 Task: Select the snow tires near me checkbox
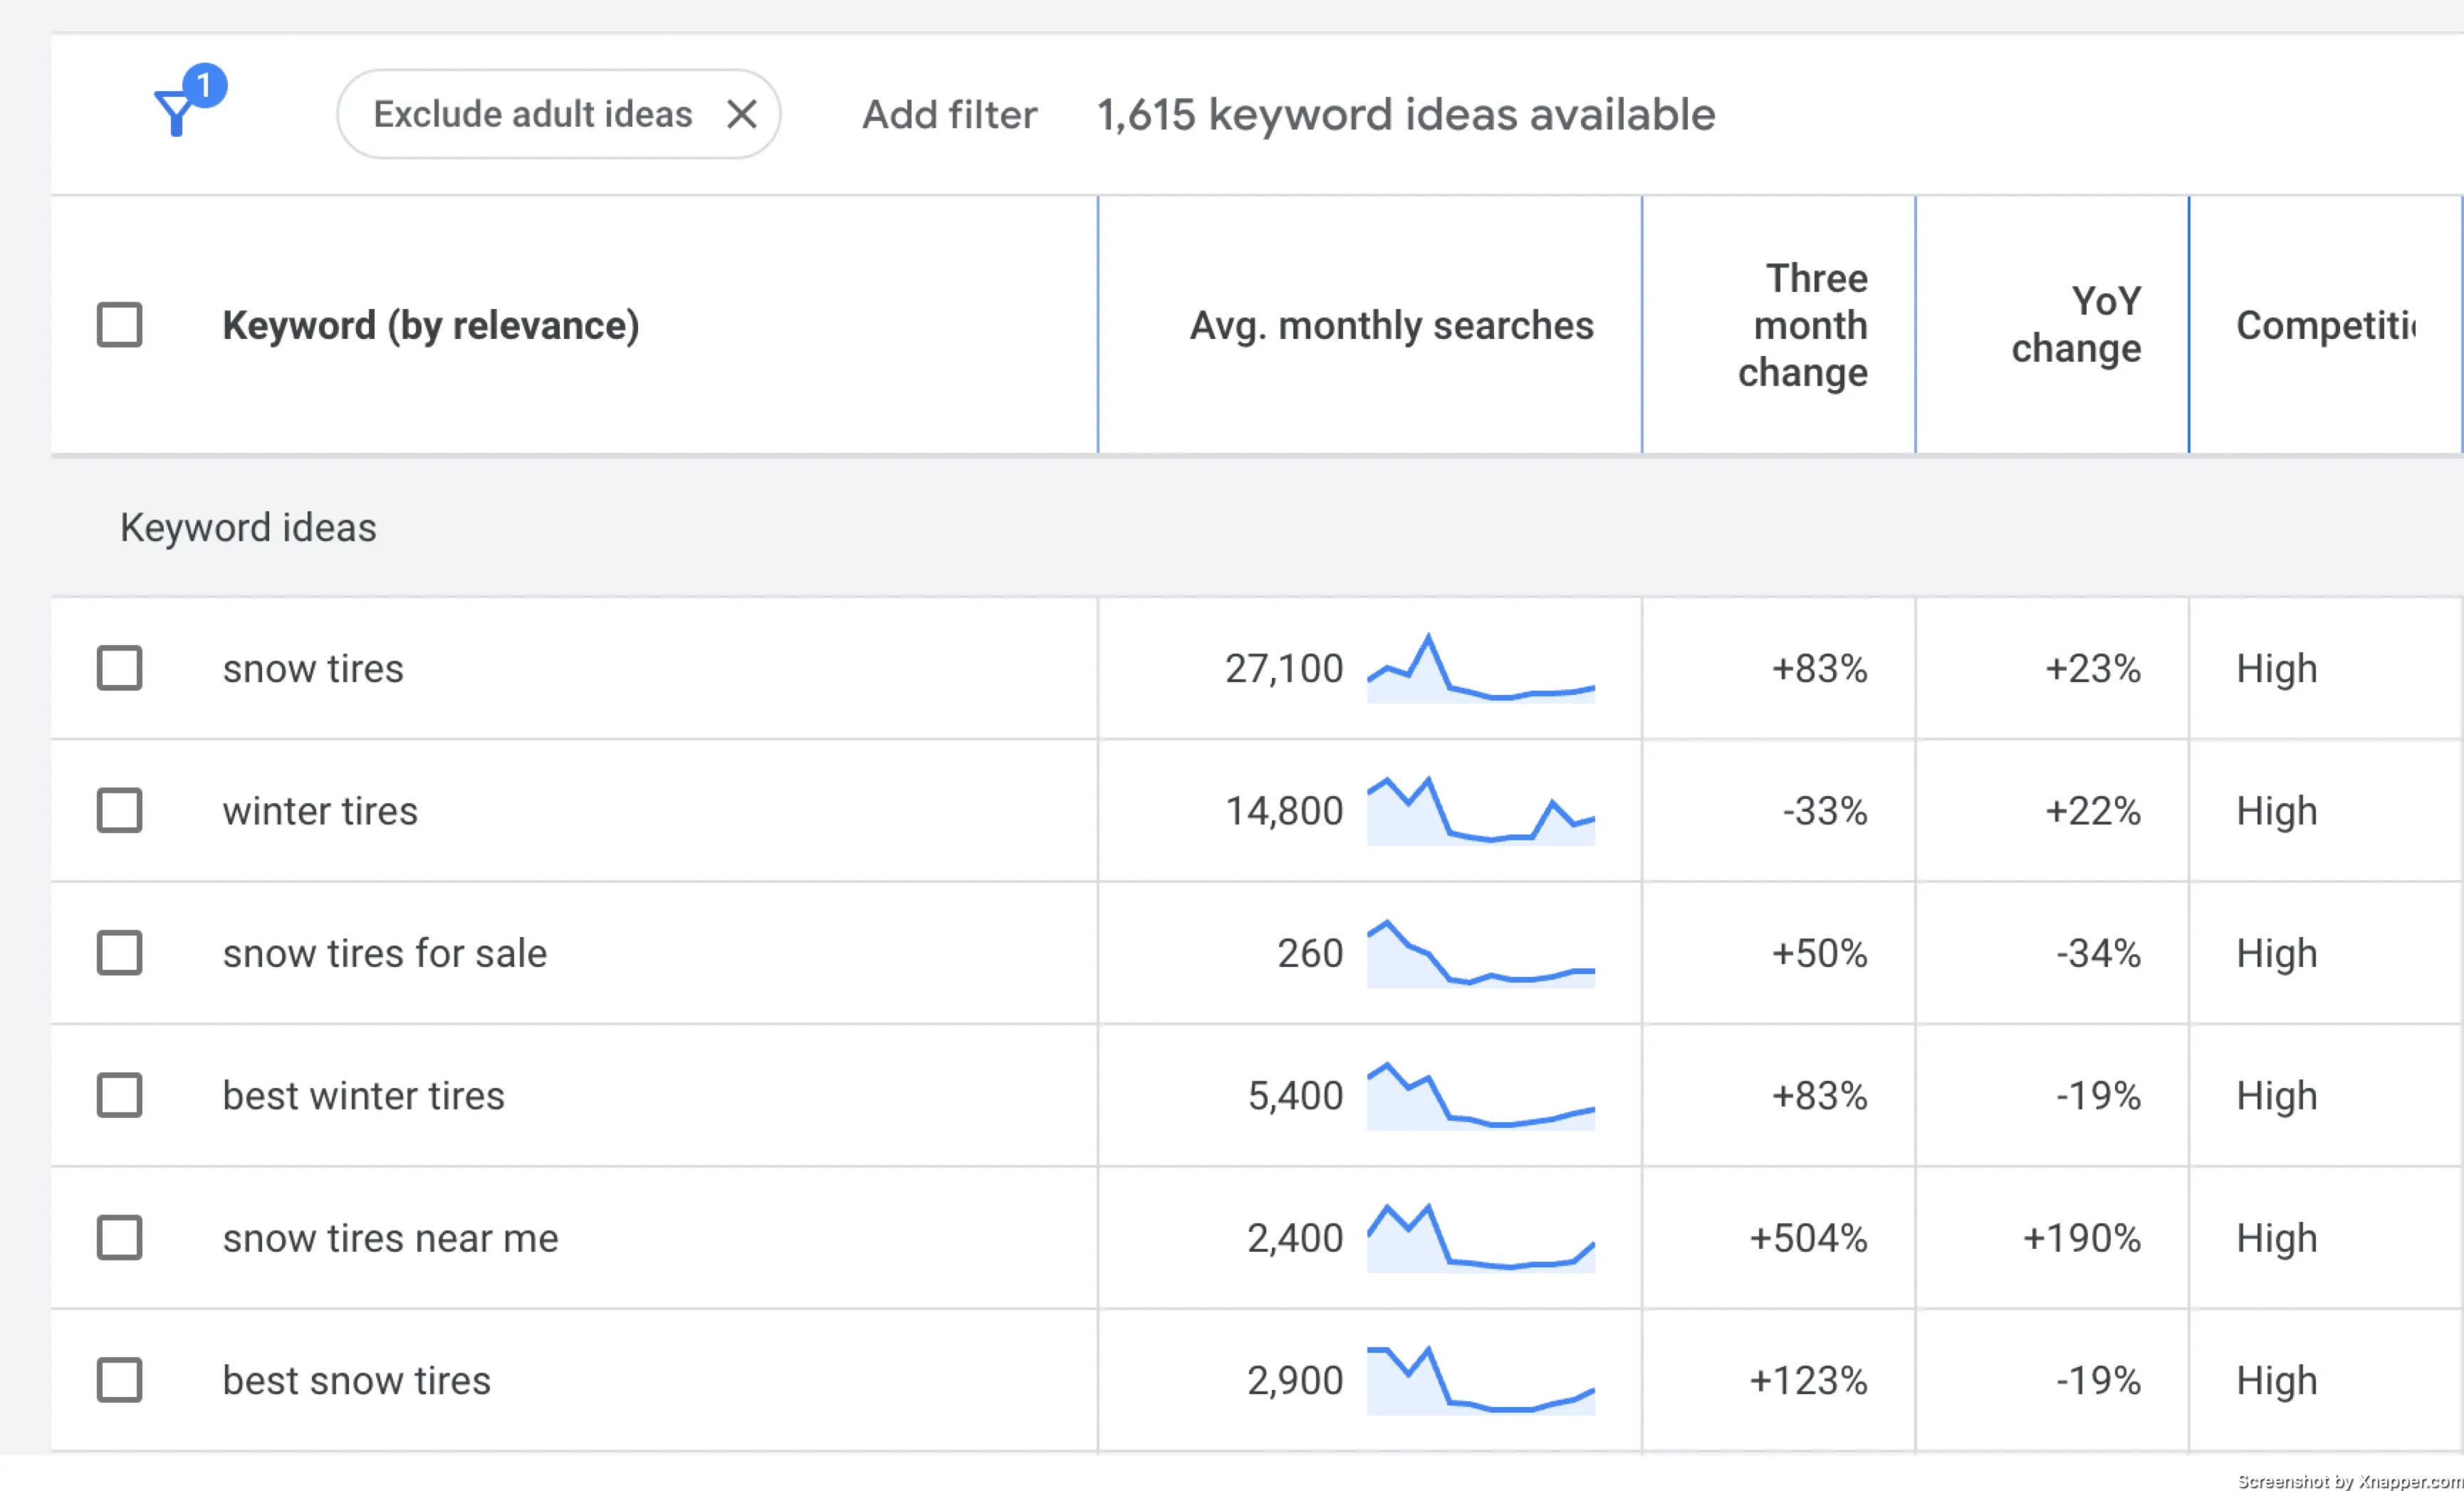(119, 1238)
